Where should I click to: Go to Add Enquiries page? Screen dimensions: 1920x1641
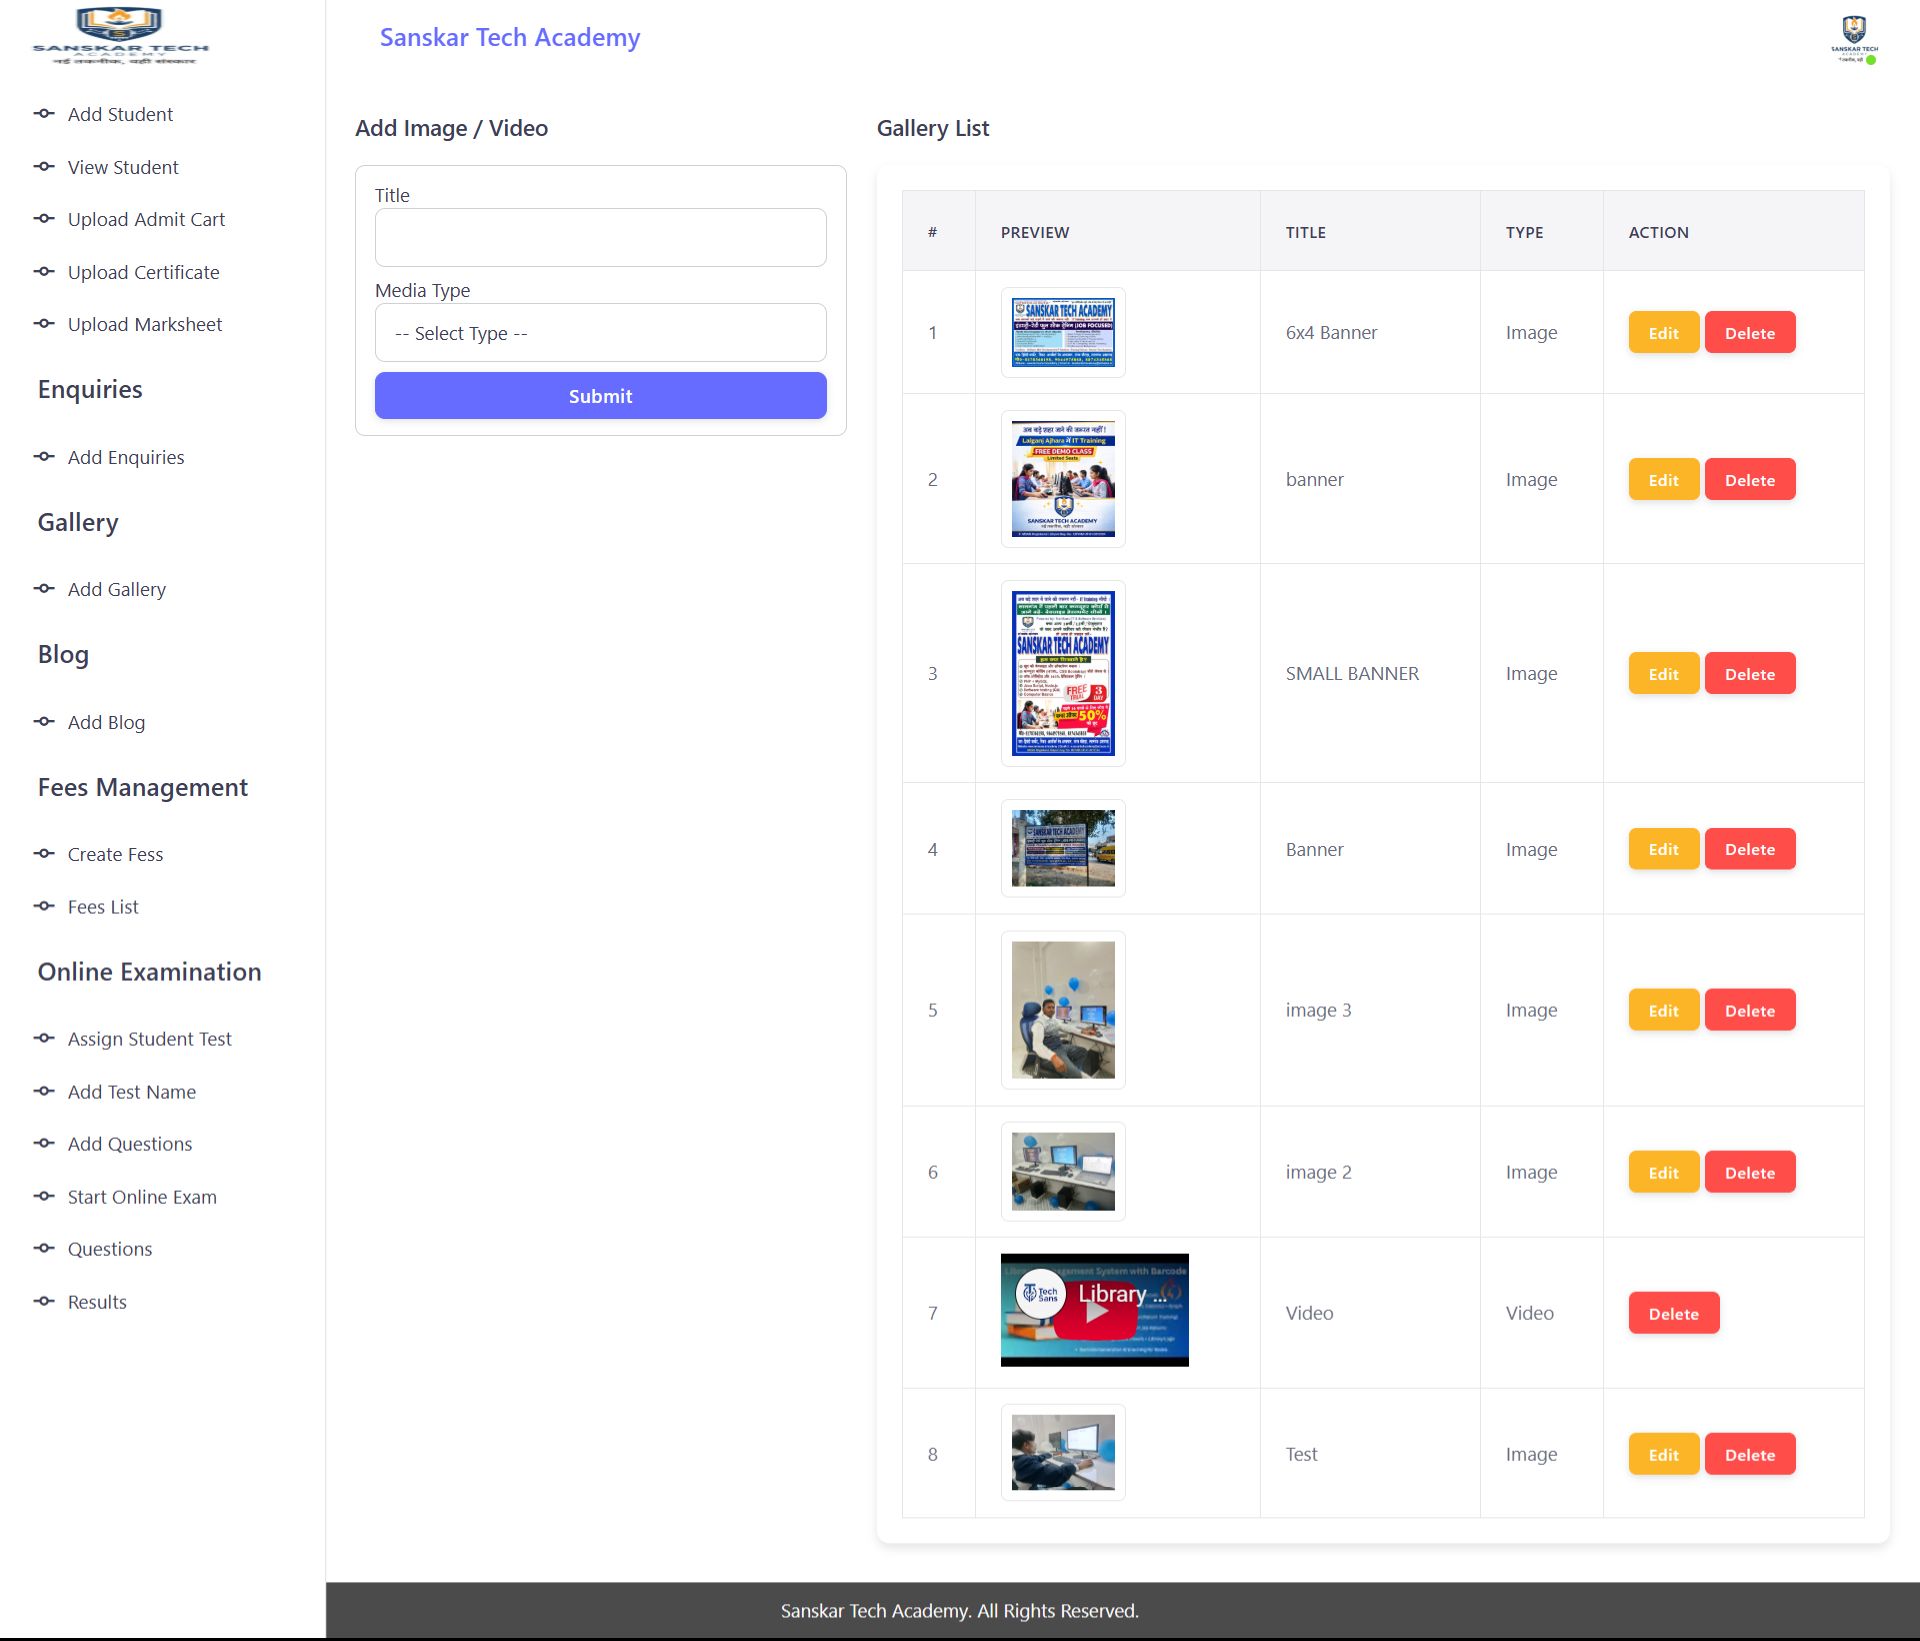[x=126, y=457]
